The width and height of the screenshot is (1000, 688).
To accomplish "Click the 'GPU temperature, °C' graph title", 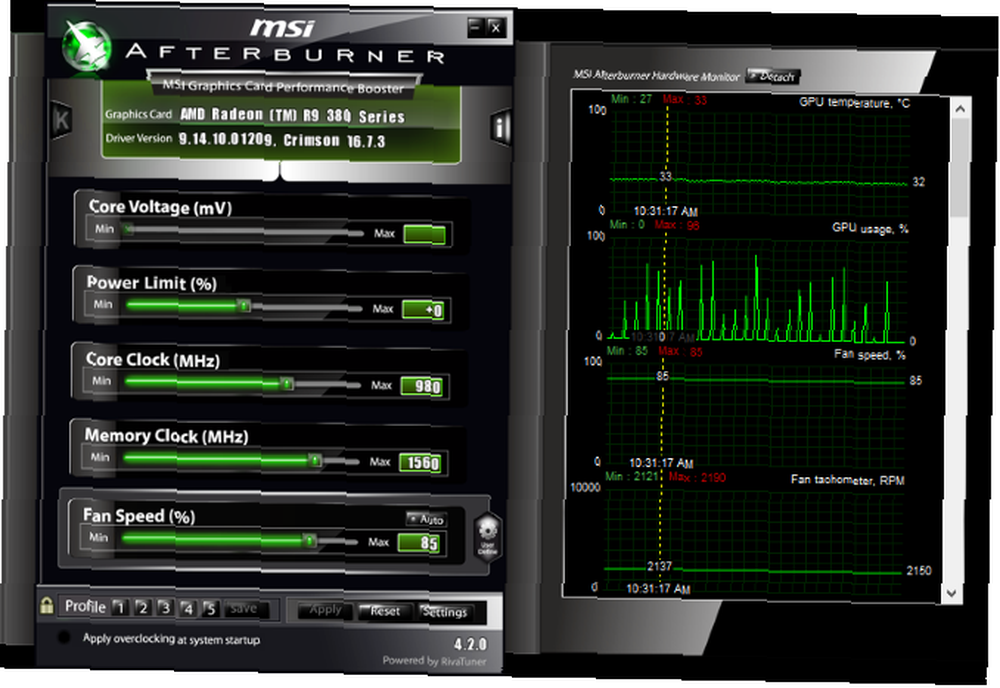I will 855,103.
